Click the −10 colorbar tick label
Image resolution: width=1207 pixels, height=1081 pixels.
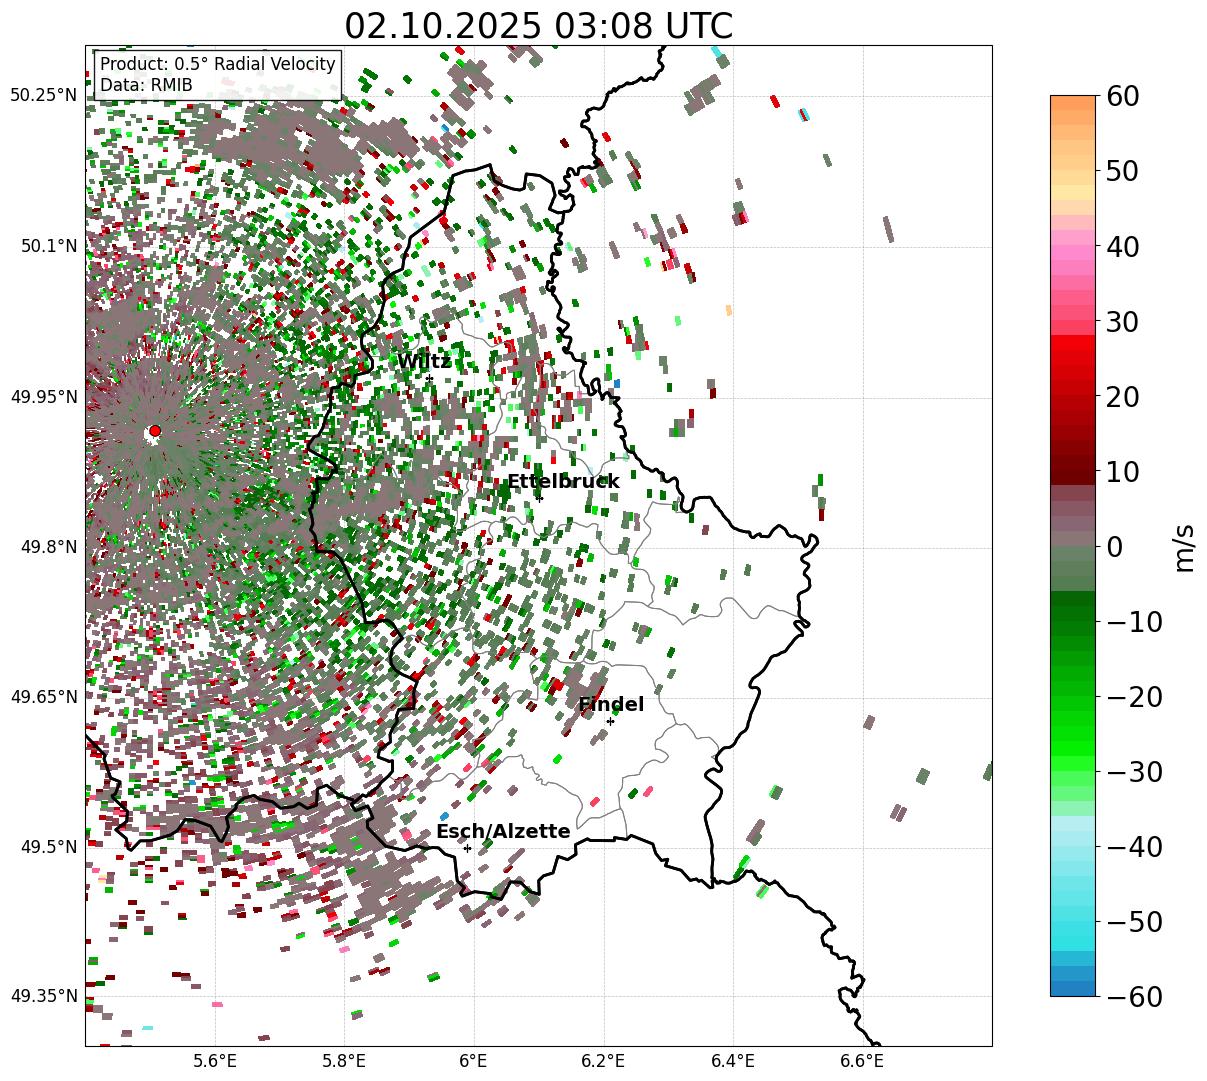click(1133, 621)
